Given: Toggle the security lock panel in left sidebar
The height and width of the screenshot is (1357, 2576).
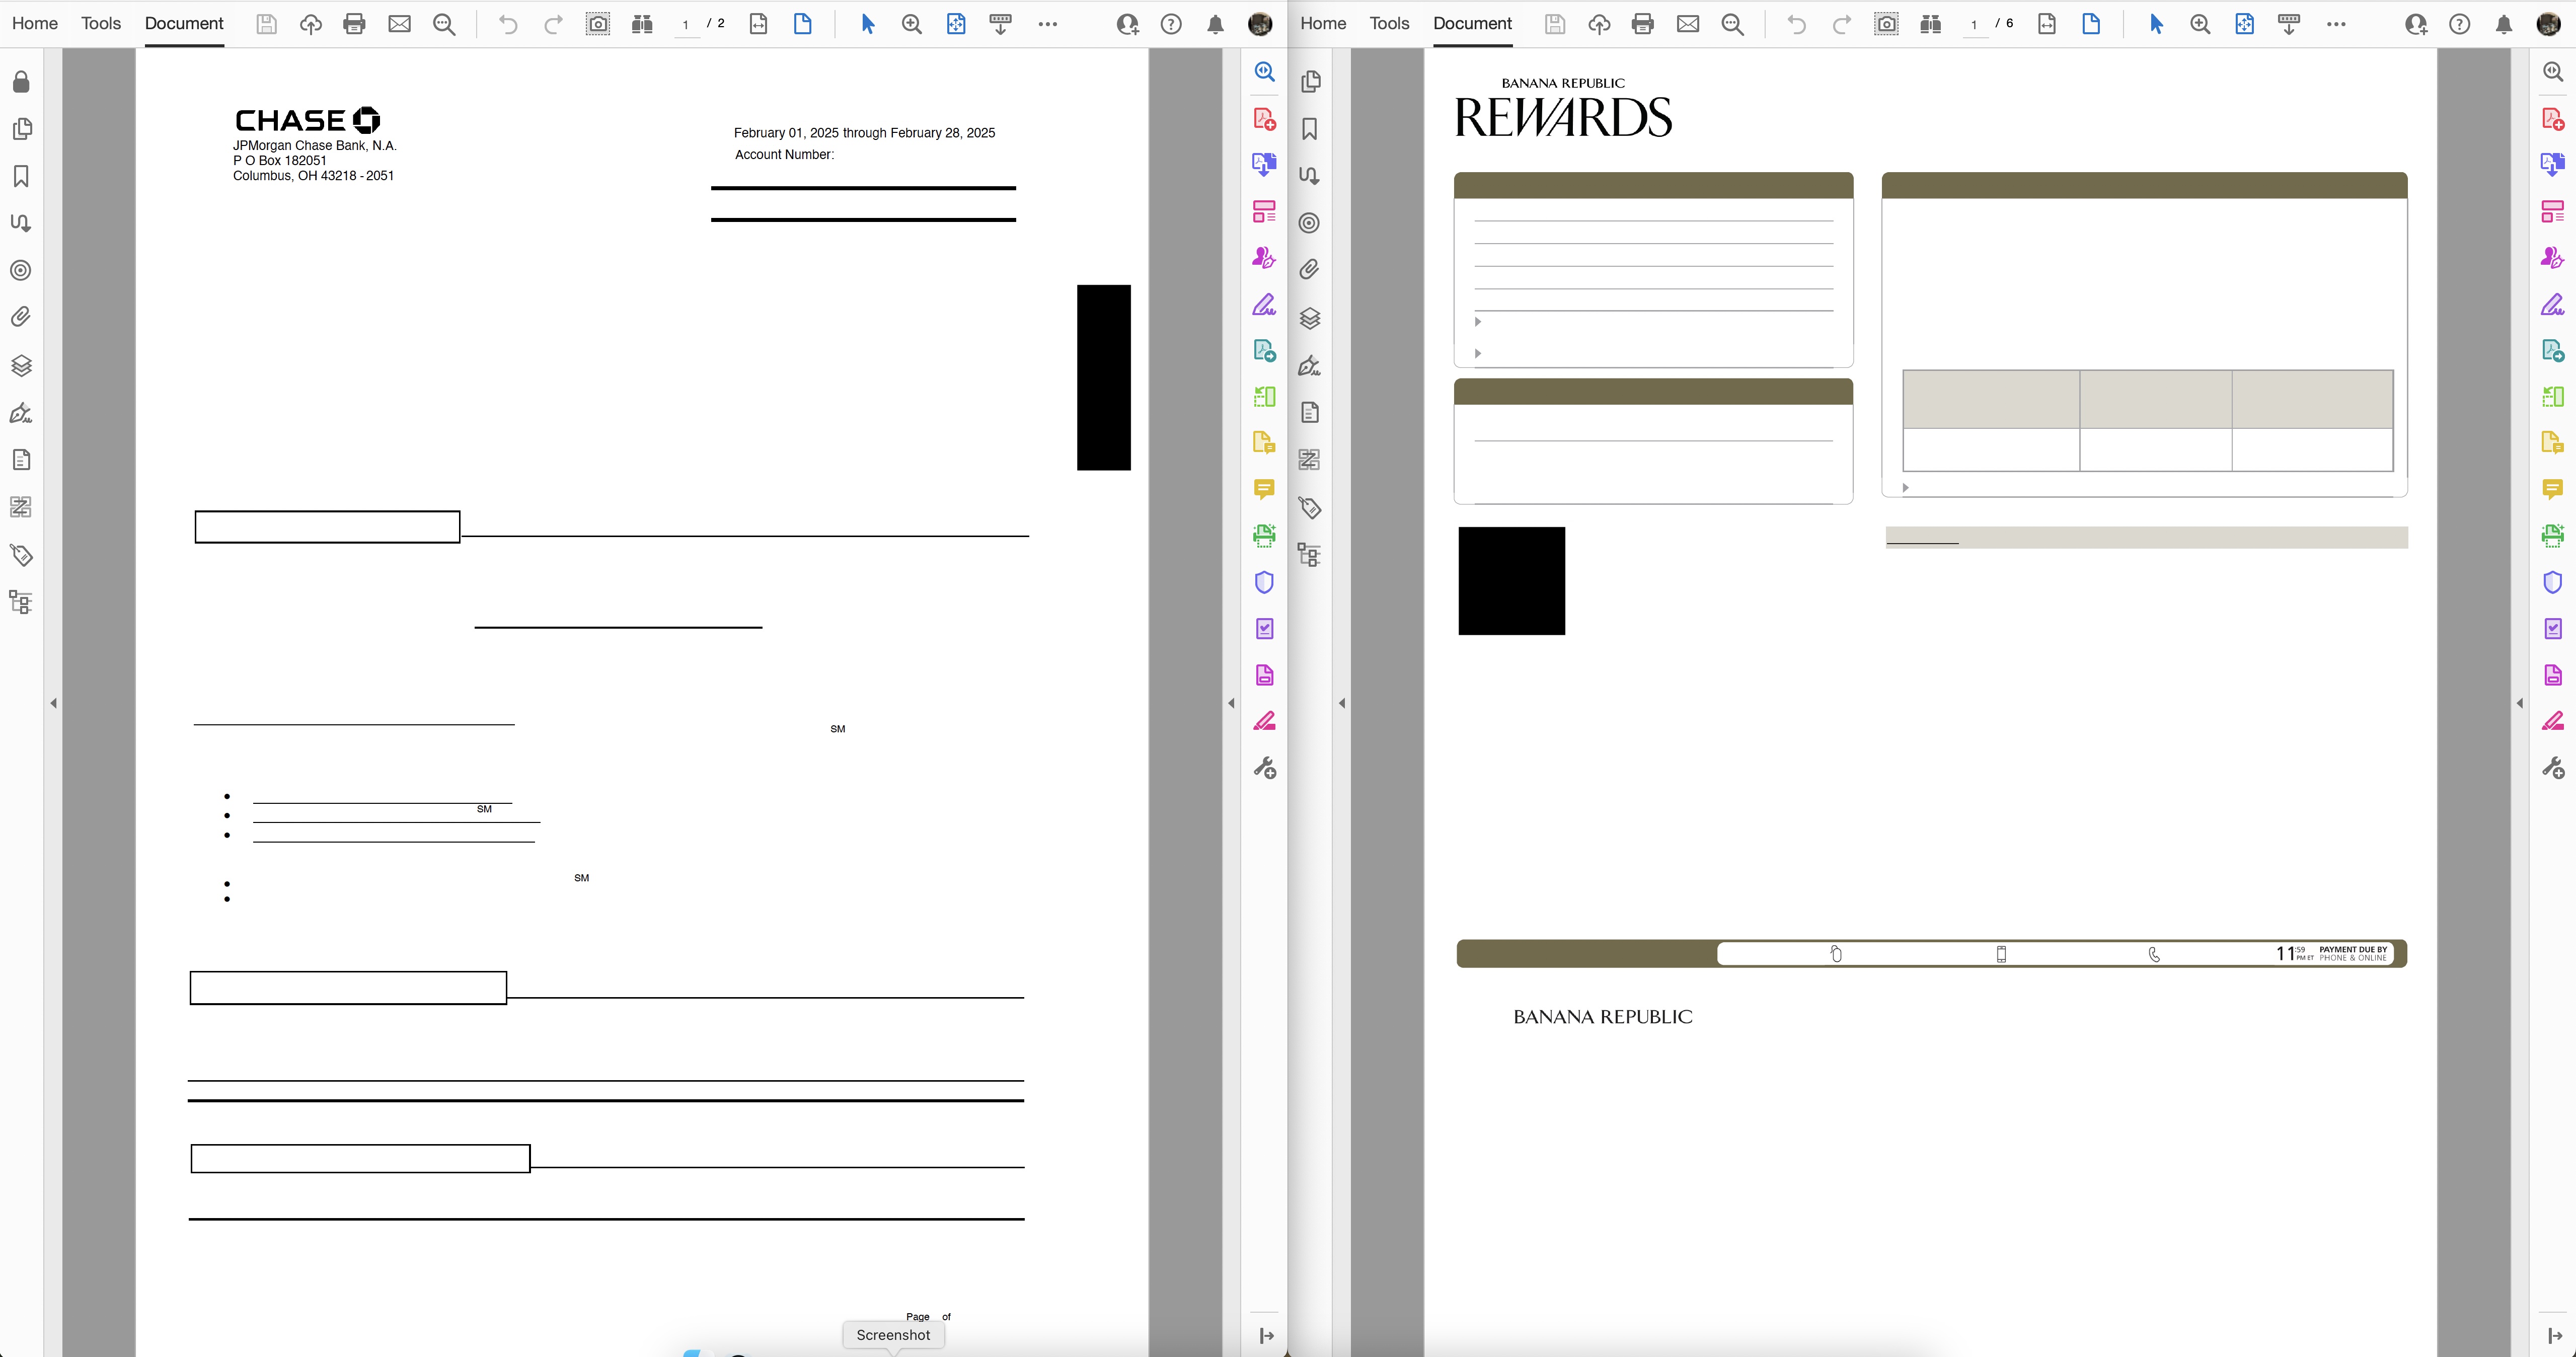Looking at the screenshot, I should pyautogui.click(x=21, y=82).
